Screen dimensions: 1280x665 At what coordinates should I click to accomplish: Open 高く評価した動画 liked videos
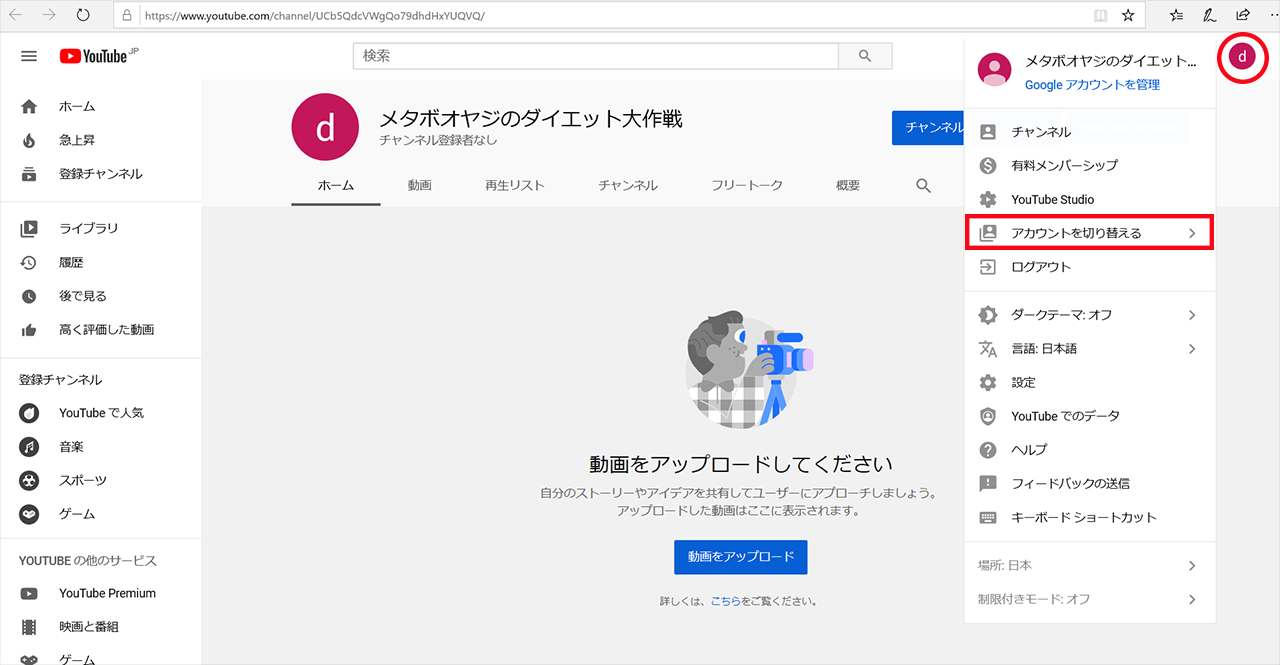pos(100,329)
